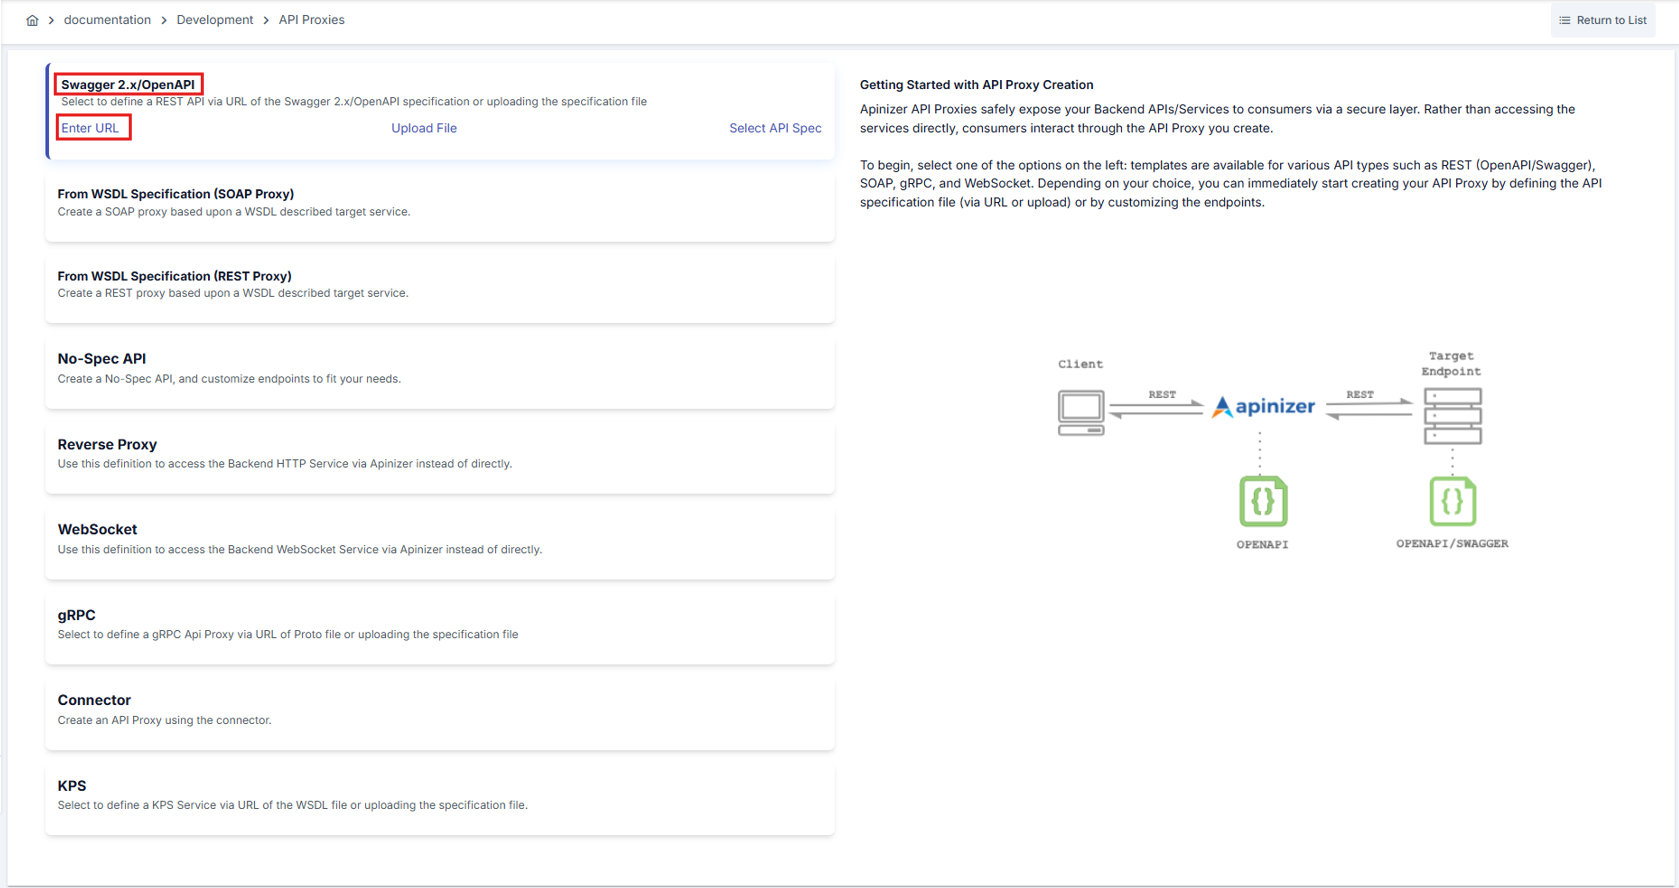Click Upload File link
Viewport: 1679px width, 888px height.
pyautogui.click(x=424, y=128)
